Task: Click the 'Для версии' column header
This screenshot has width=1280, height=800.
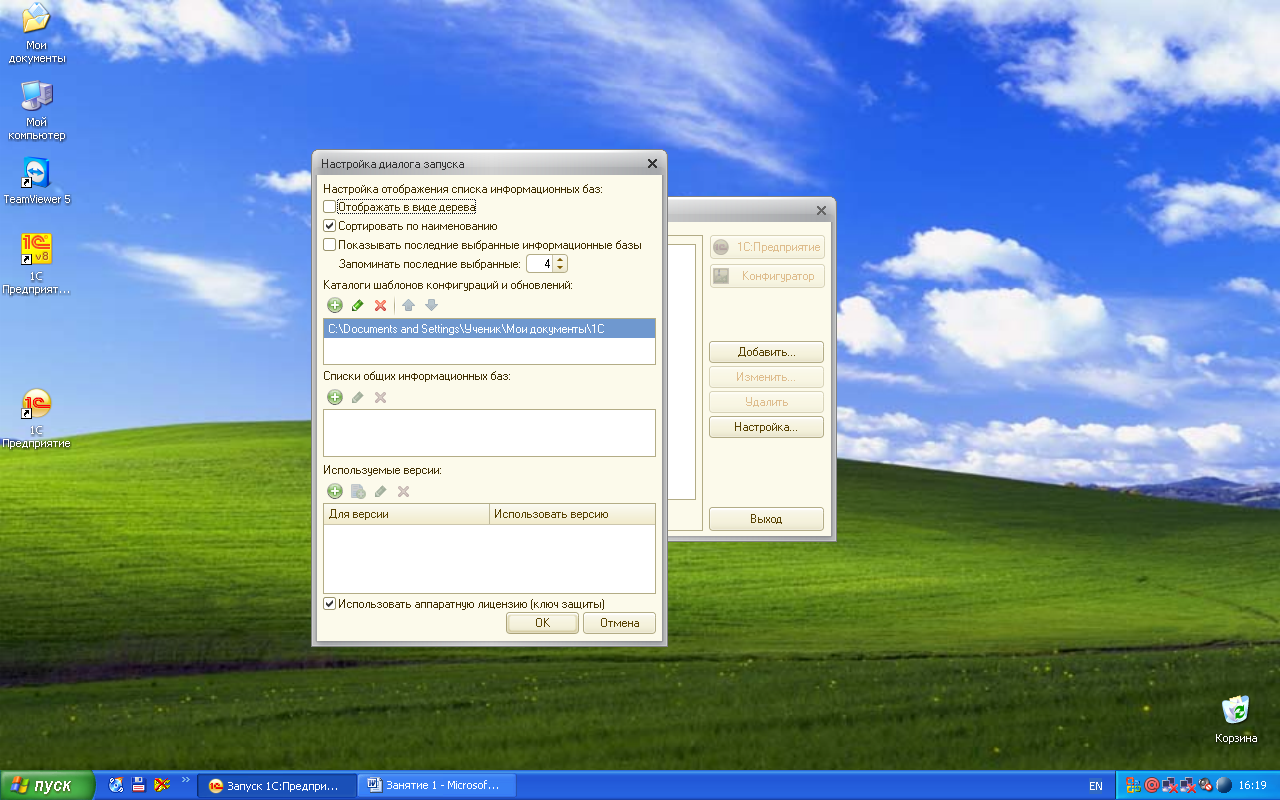Action: (407, 514)
